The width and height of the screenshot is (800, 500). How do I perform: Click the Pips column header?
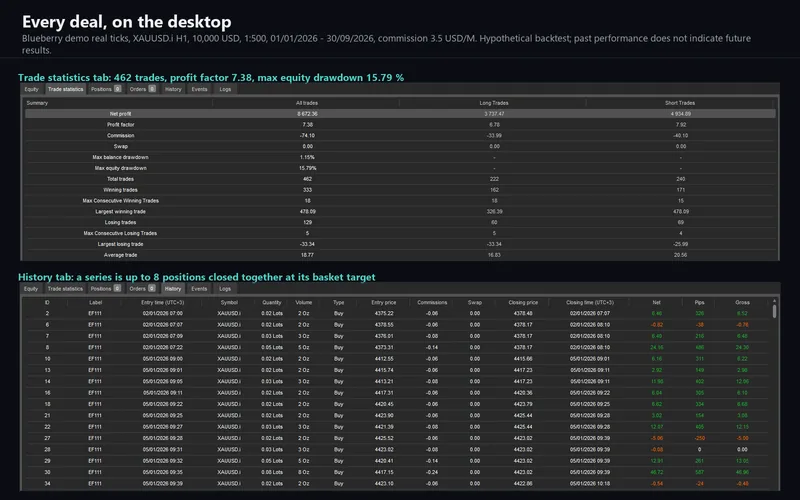(x=699, y=303)
